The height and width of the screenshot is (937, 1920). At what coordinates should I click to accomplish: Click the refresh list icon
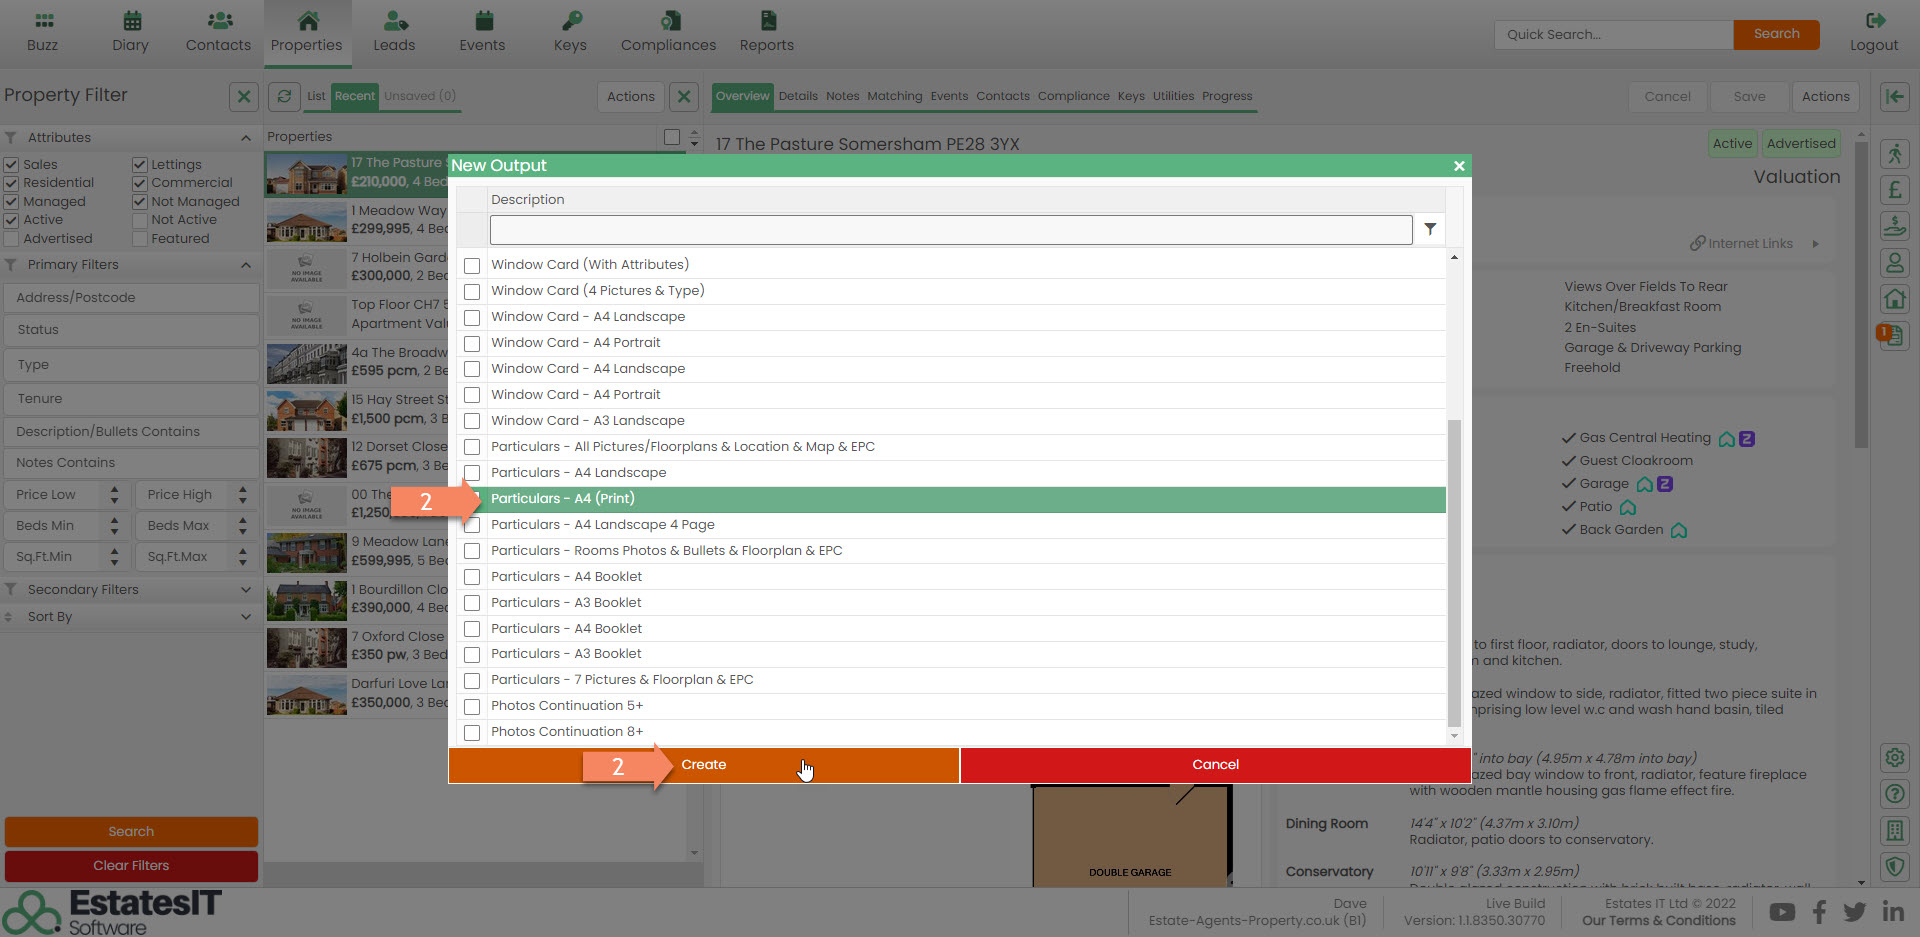click(x=285, y=96)
